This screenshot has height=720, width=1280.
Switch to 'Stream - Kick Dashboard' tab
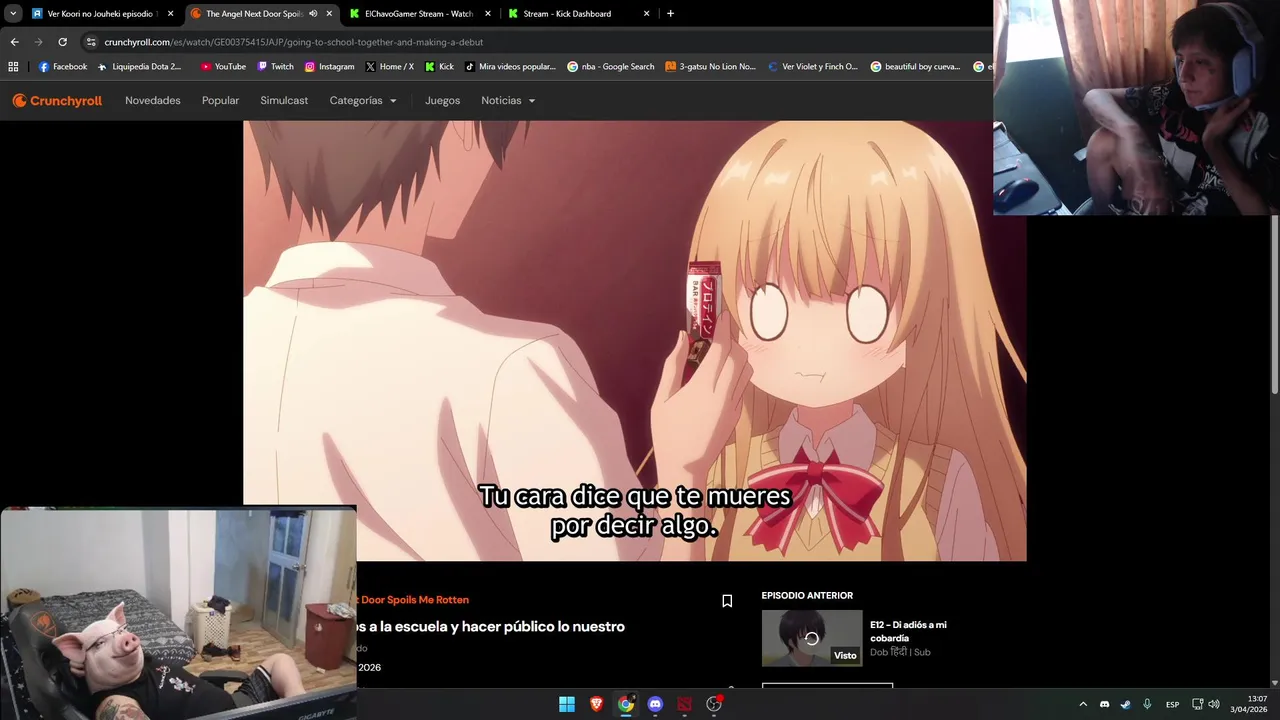(578, 14)
